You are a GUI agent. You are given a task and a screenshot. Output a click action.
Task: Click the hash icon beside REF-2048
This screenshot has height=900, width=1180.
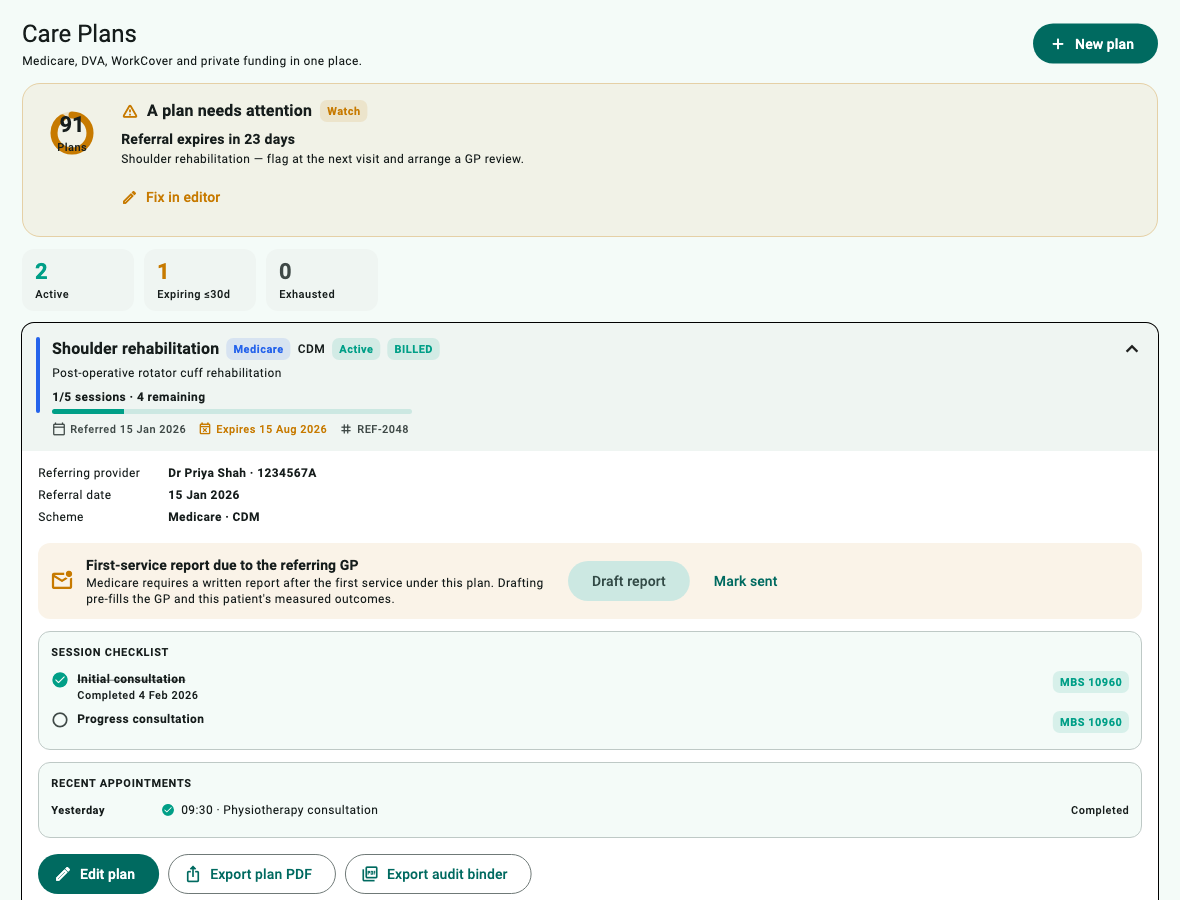click(346, 429)
